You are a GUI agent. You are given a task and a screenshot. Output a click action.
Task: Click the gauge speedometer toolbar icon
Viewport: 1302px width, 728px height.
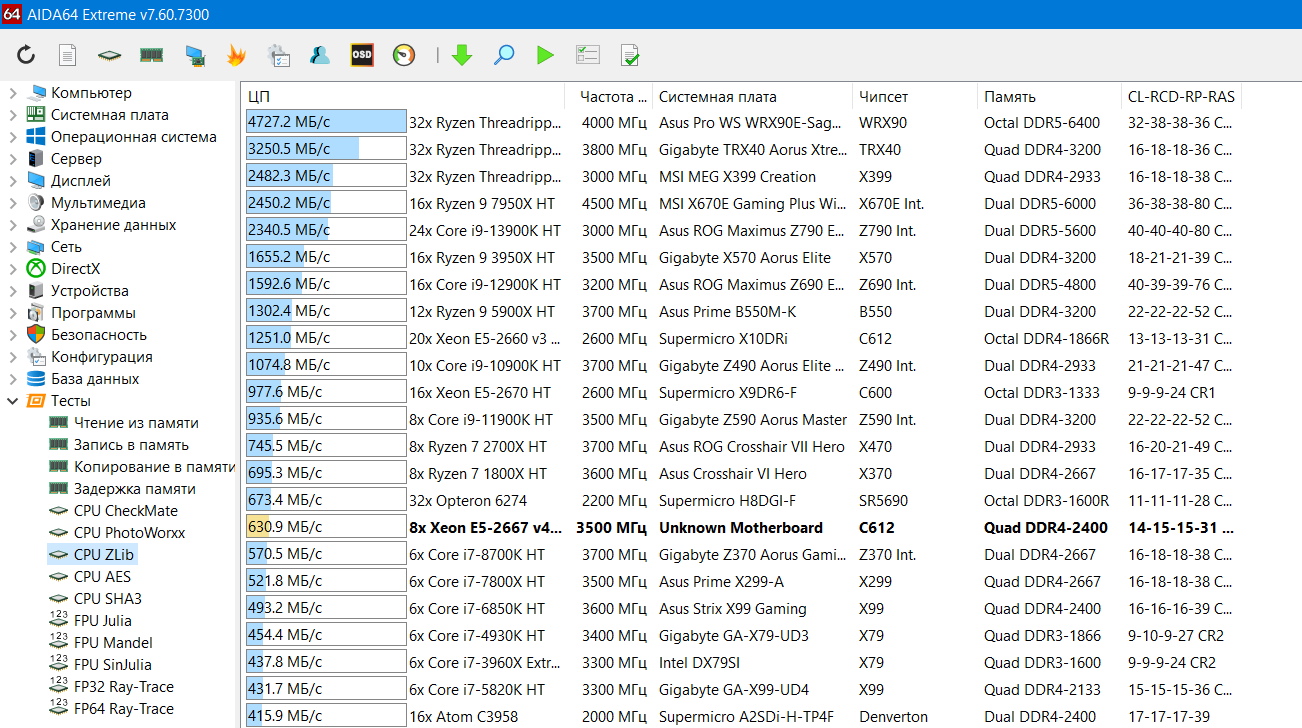(404, 55)
